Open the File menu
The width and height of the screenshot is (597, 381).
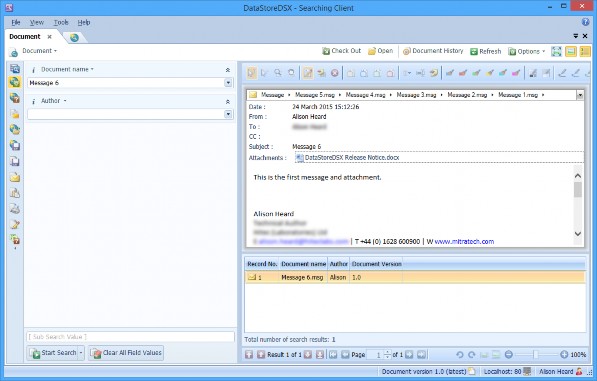(16, 22)
